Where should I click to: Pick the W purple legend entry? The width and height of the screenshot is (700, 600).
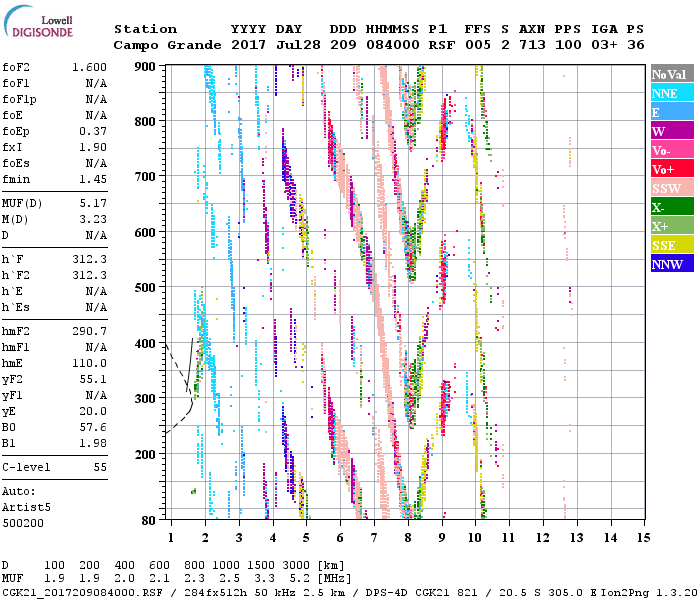pos(669,131)
